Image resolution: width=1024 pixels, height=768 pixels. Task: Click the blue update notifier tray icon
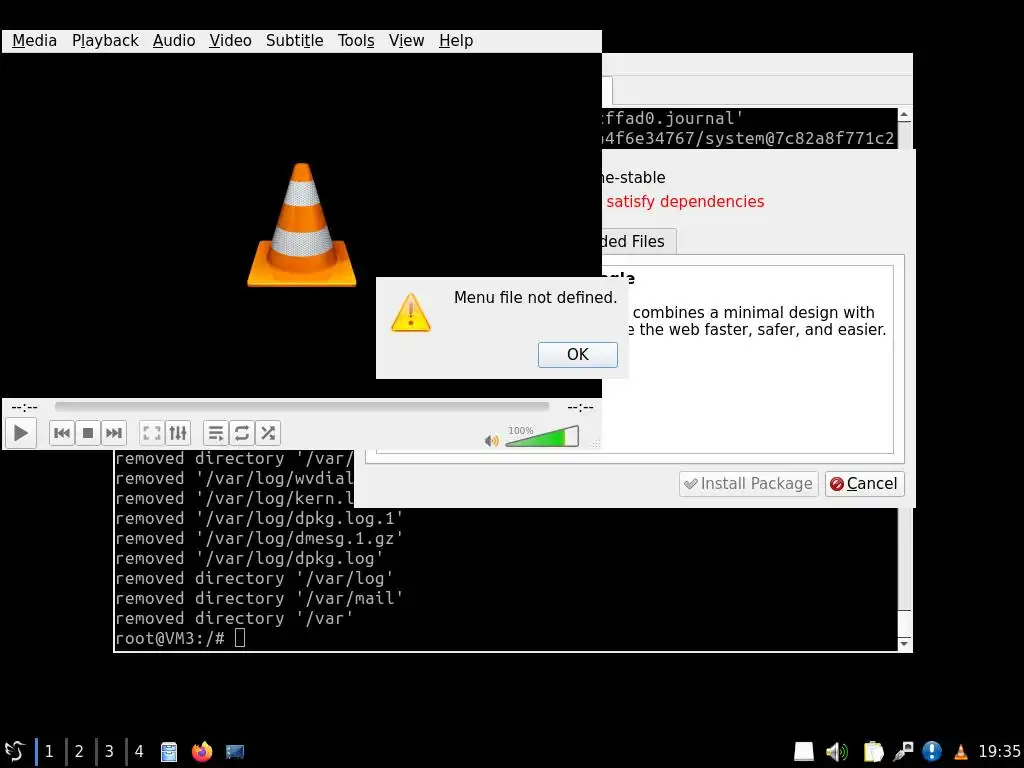pyautogui.click(x=932, y=752)
